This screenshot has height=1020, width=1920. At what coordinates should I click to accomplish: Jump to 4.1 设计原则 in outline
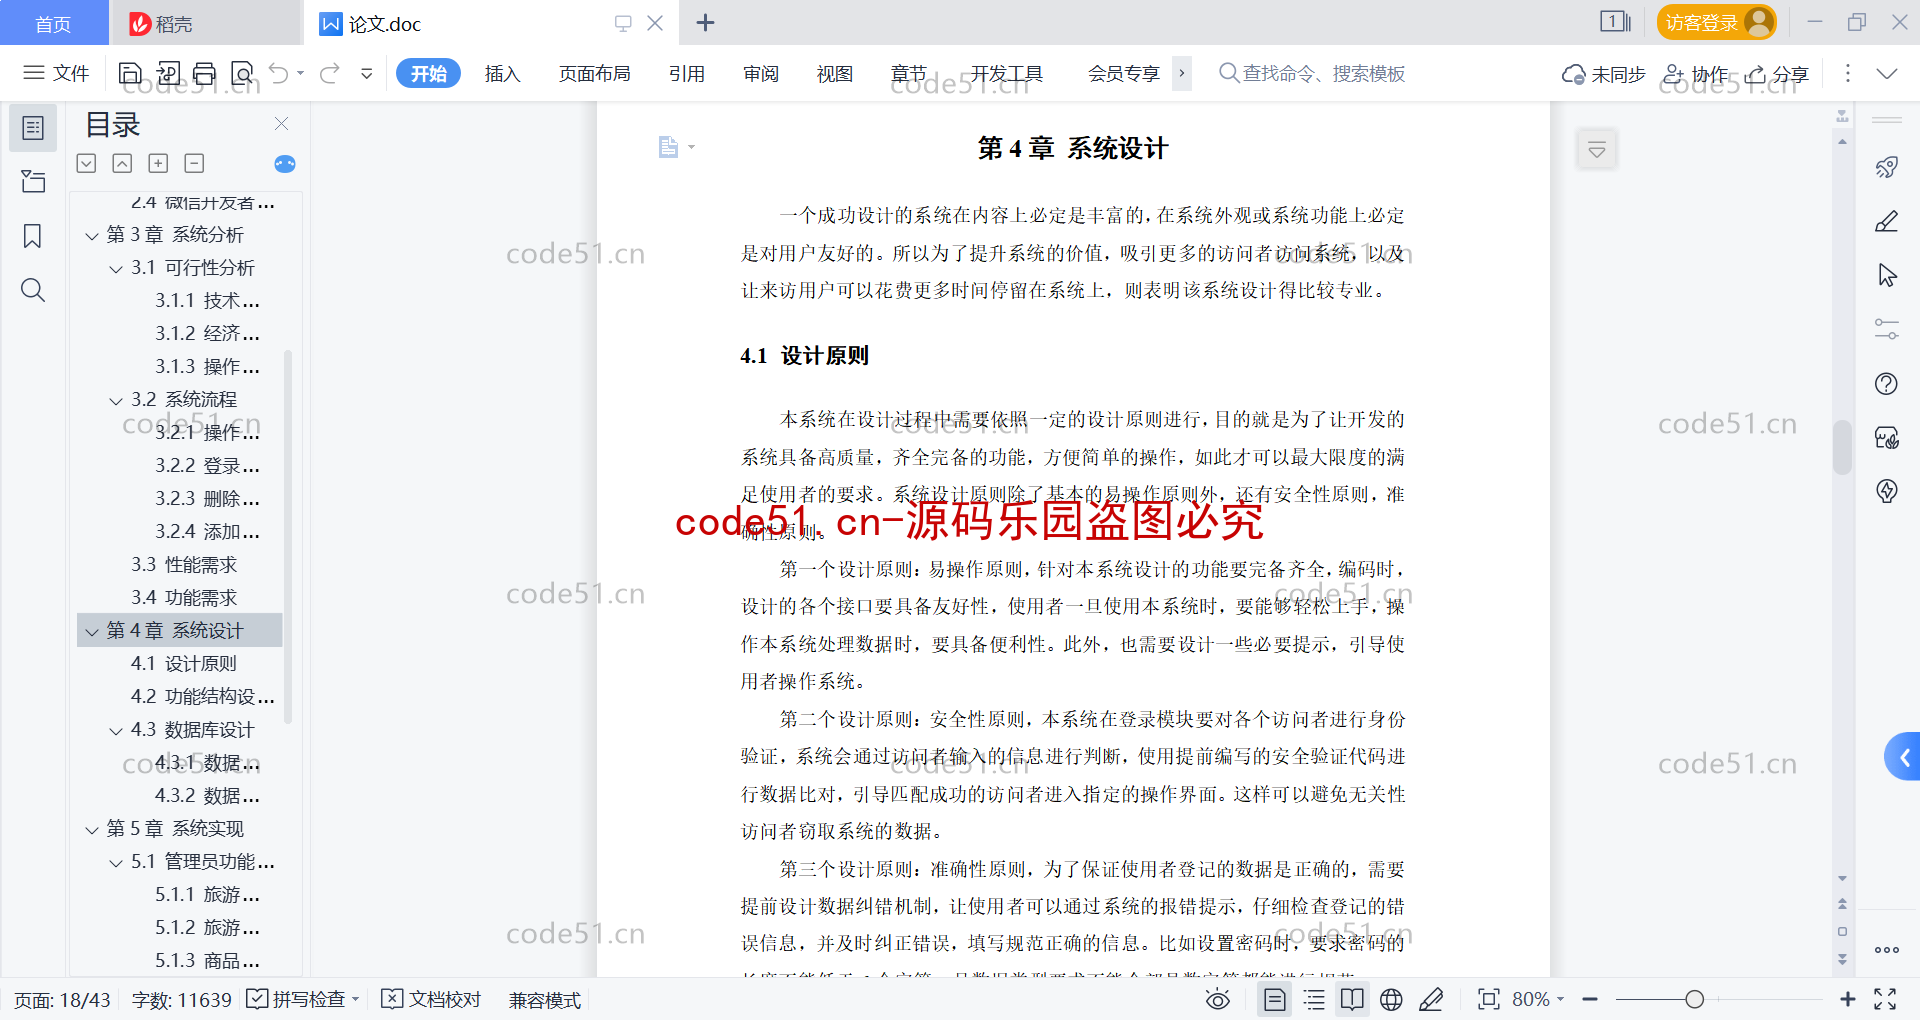tap(184, 664)
